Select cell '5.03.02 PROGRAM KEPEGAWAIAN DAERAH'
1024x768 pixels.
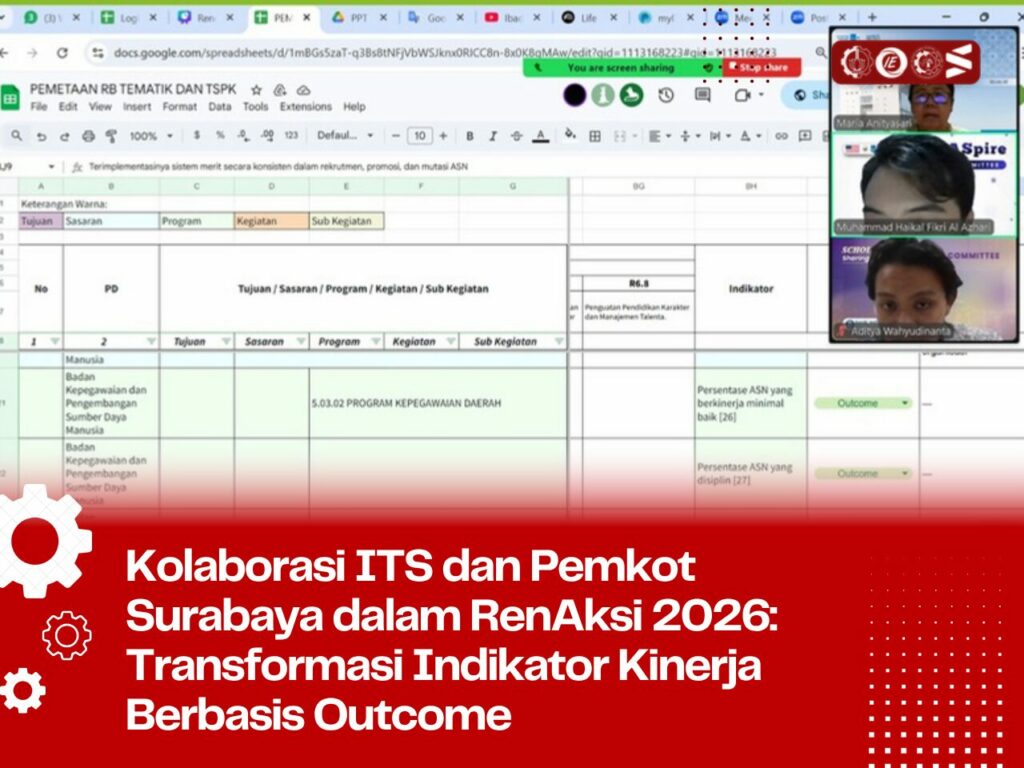tap(438, 403)
